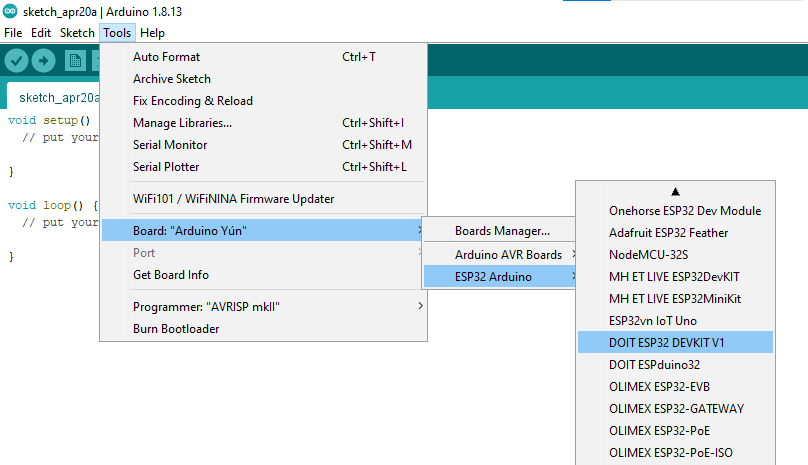Expand ESP32 Arduino submenu
The width and height of the screenshot is (808, 465).
point(499,277)
